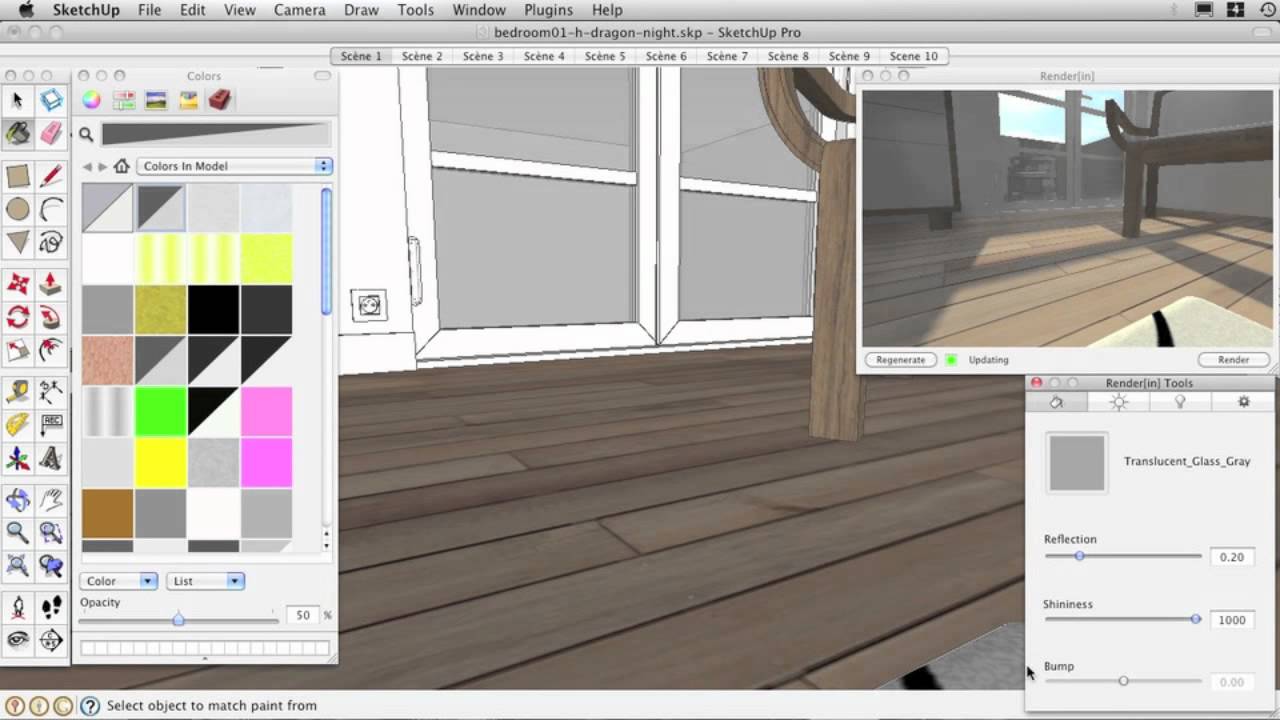1280x720 pixels.
Task: Pick the Follow Me tool
Action: pos(51,318)
